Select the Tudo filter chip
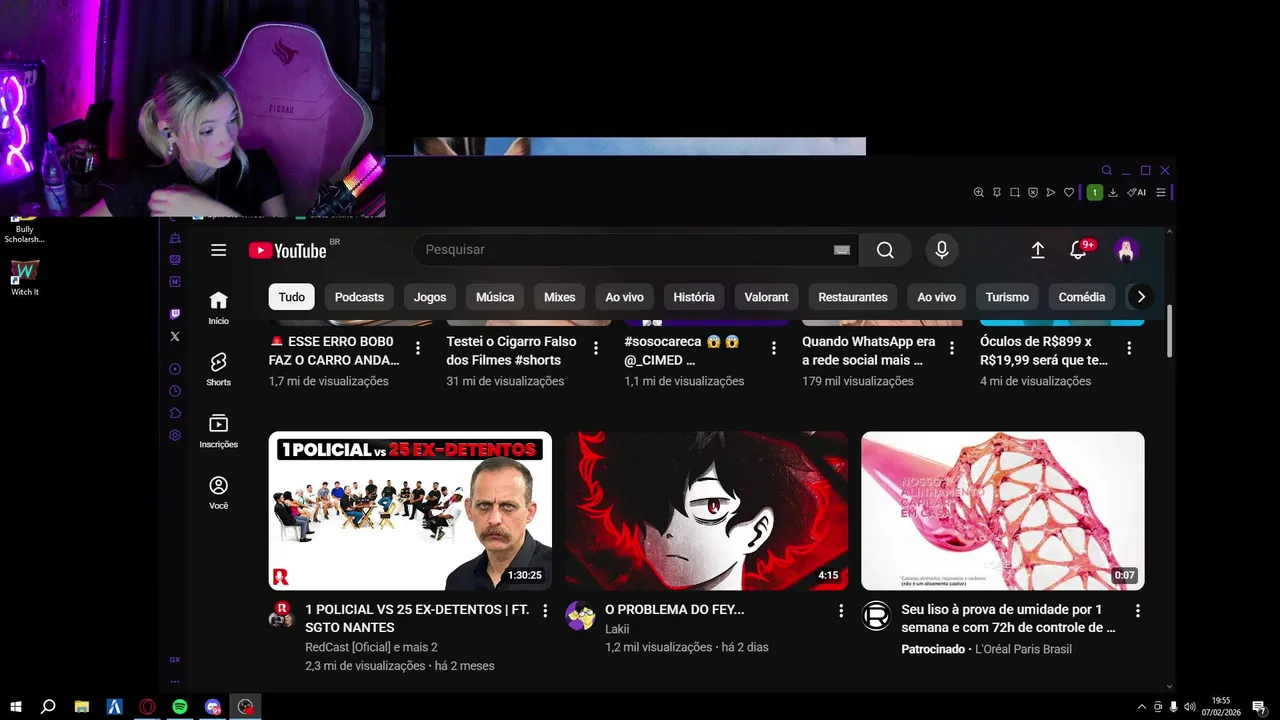 pos(292,297)
